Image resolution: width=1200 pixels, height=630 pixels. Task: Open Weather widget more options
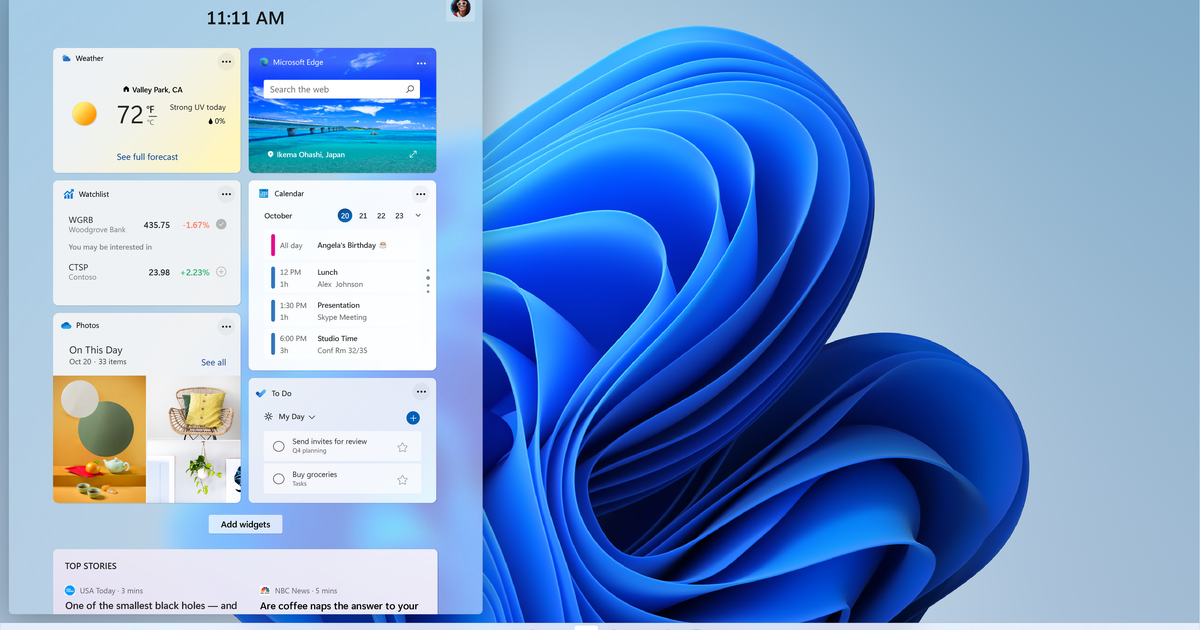pos(226,61)
